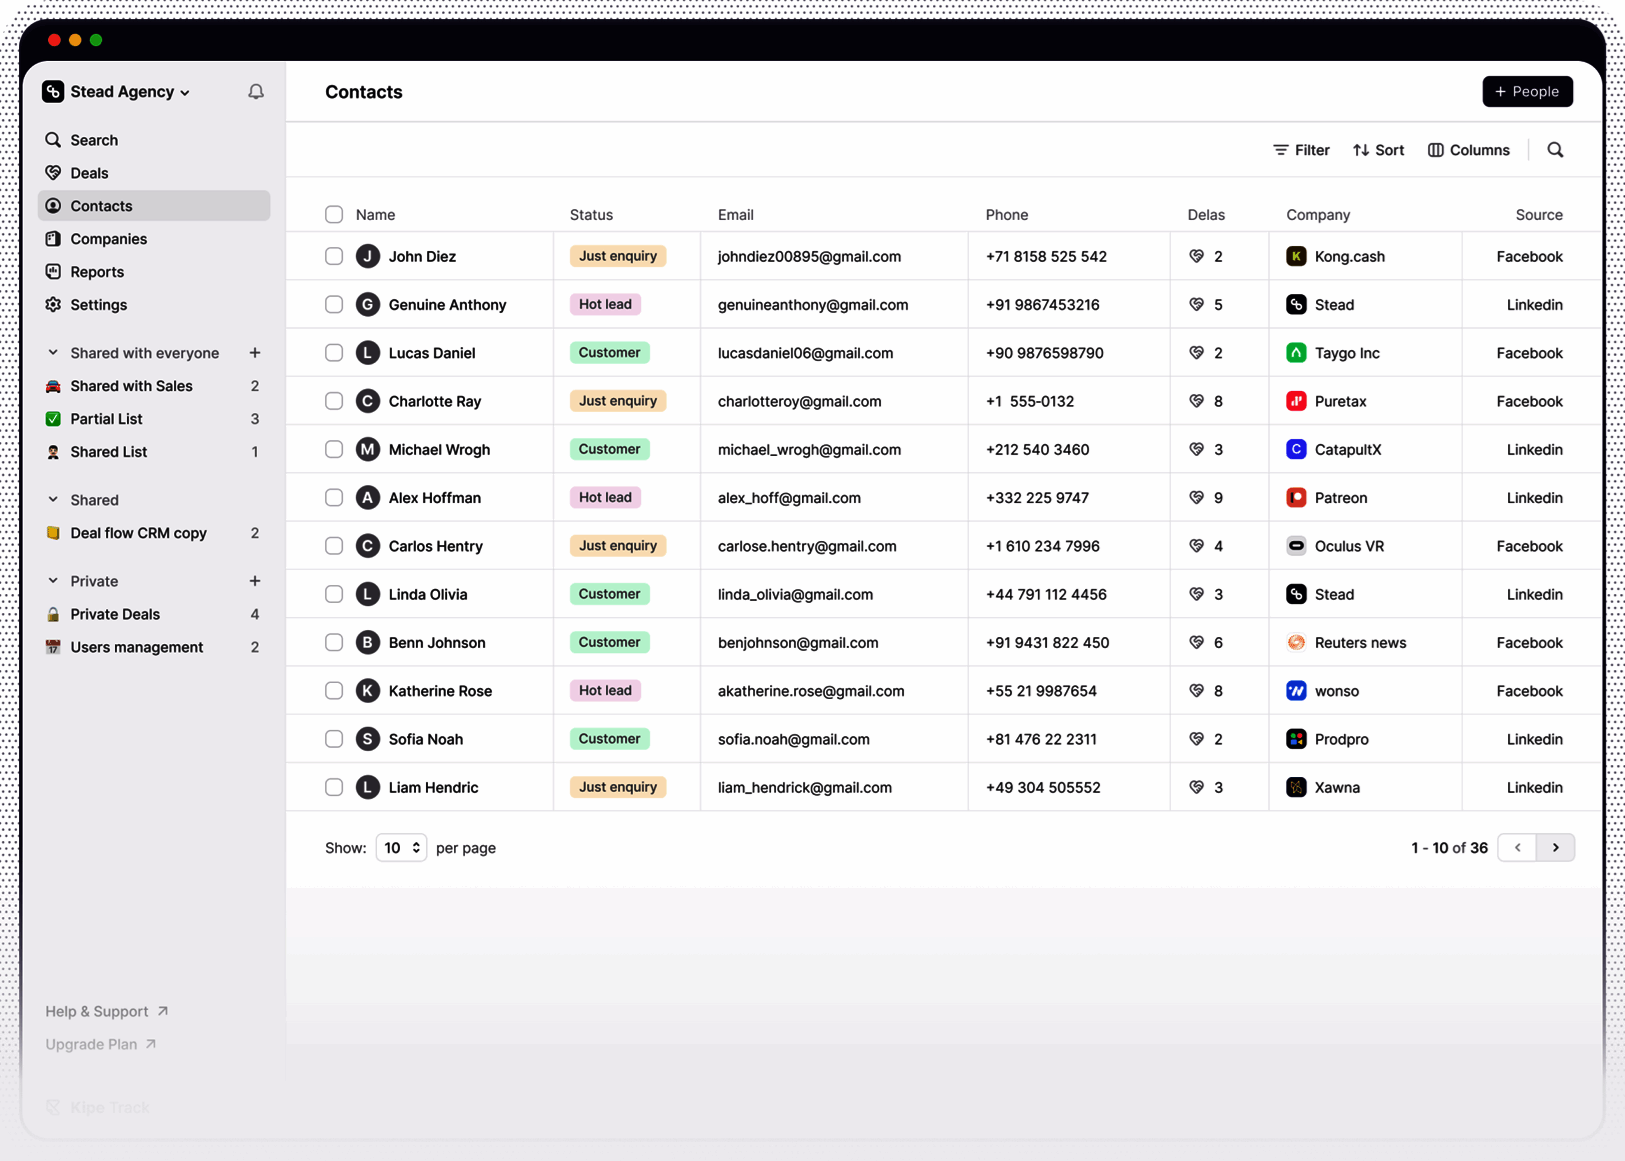The height and width of the screenshot is (1161, 1625).
Task: Open the Stead Agency workspace dropdown
Action: pos(117,92)
